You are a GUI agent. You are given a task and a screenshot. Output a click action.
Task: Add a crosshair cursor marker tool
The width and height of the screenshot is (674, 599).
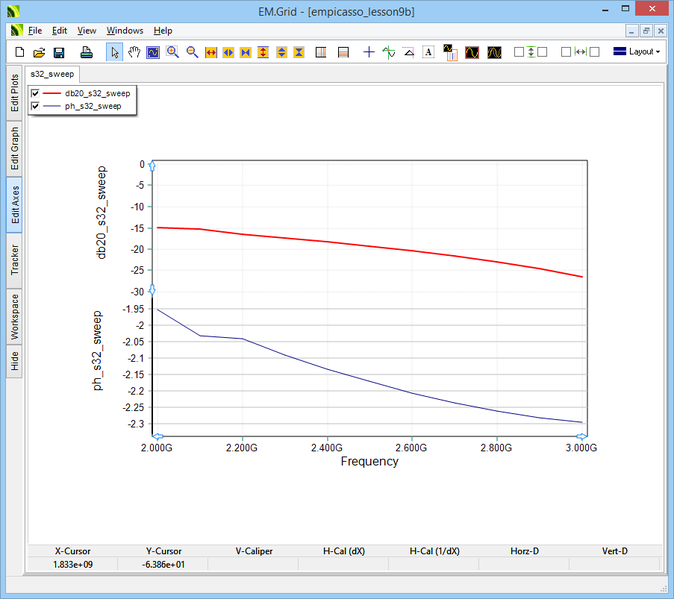[x=369, y=51]
